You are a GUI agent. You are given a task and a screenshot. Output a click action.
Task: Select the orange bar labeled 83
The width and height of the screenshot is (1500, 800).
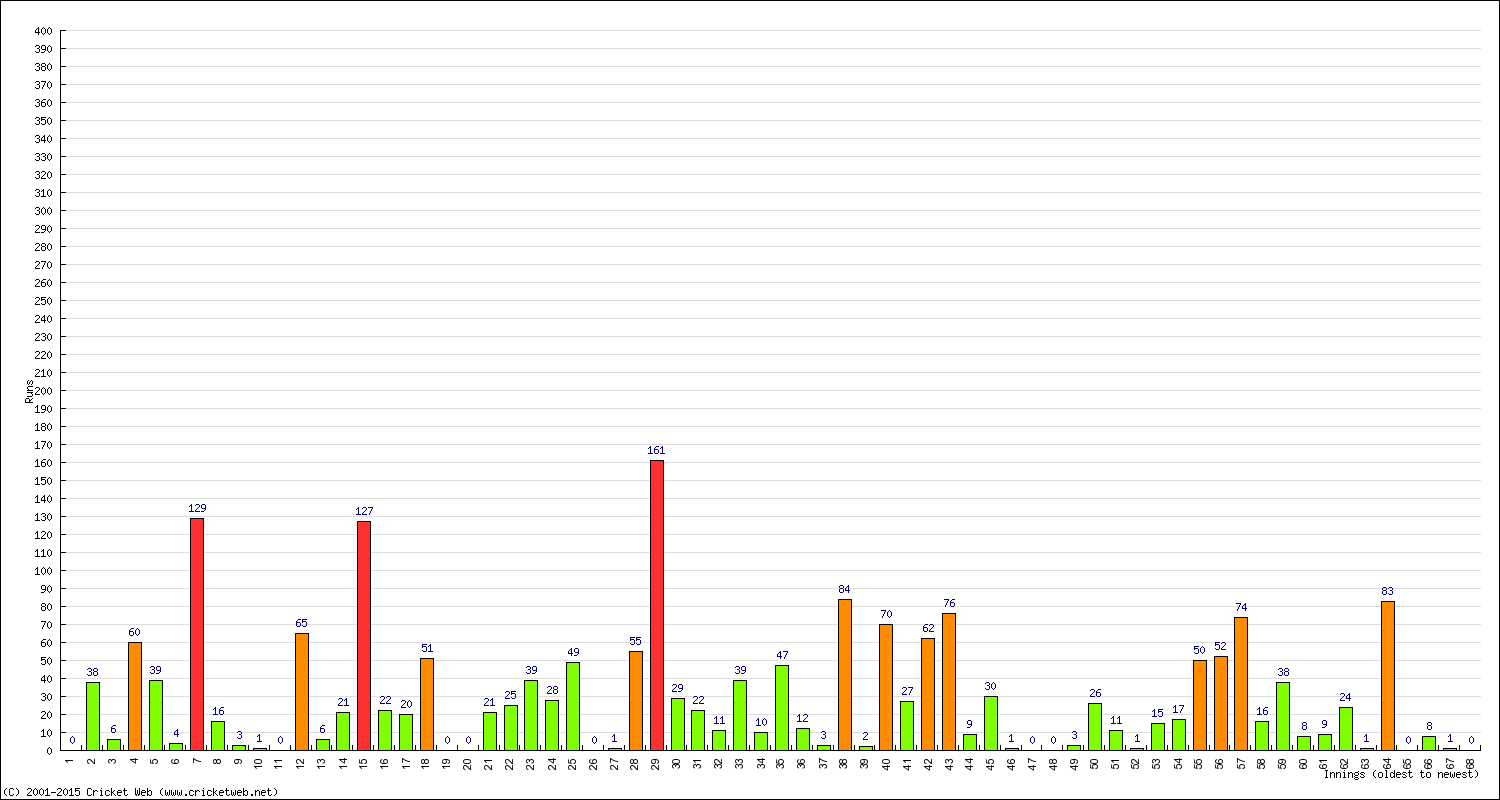[x=1387, y=675]
